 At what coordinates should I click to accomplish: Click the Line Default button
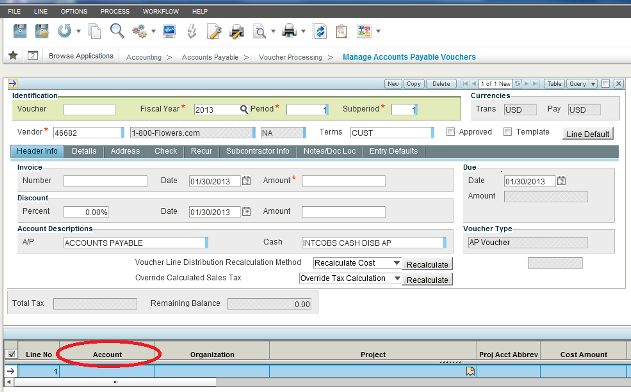[x=588, y=134]
